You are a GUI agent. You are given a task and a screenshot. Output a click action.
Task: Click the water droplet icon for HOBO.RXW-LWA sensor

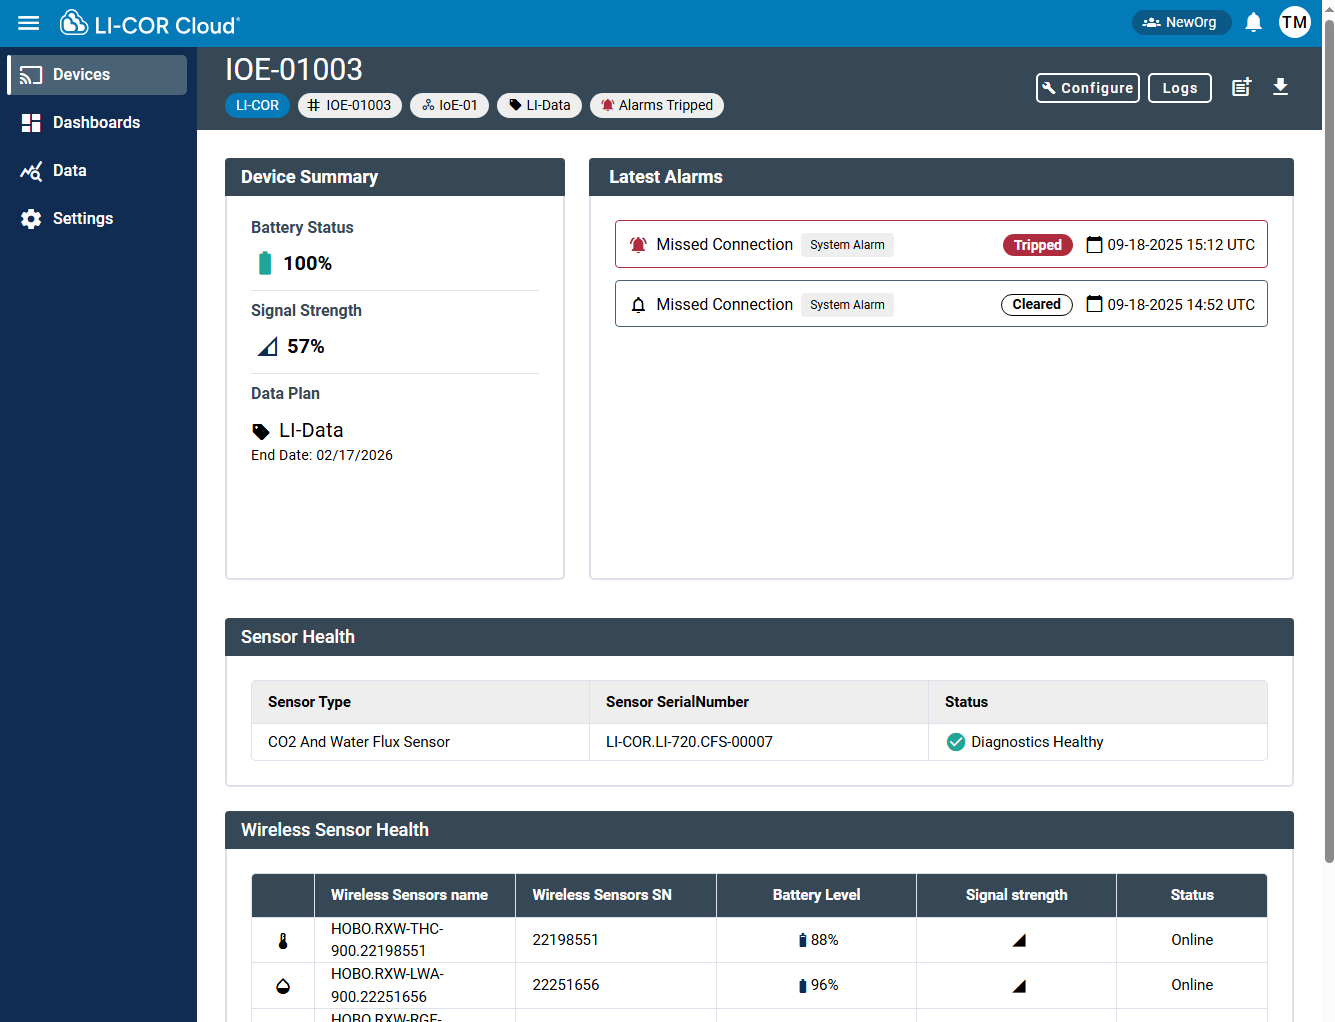283,986
